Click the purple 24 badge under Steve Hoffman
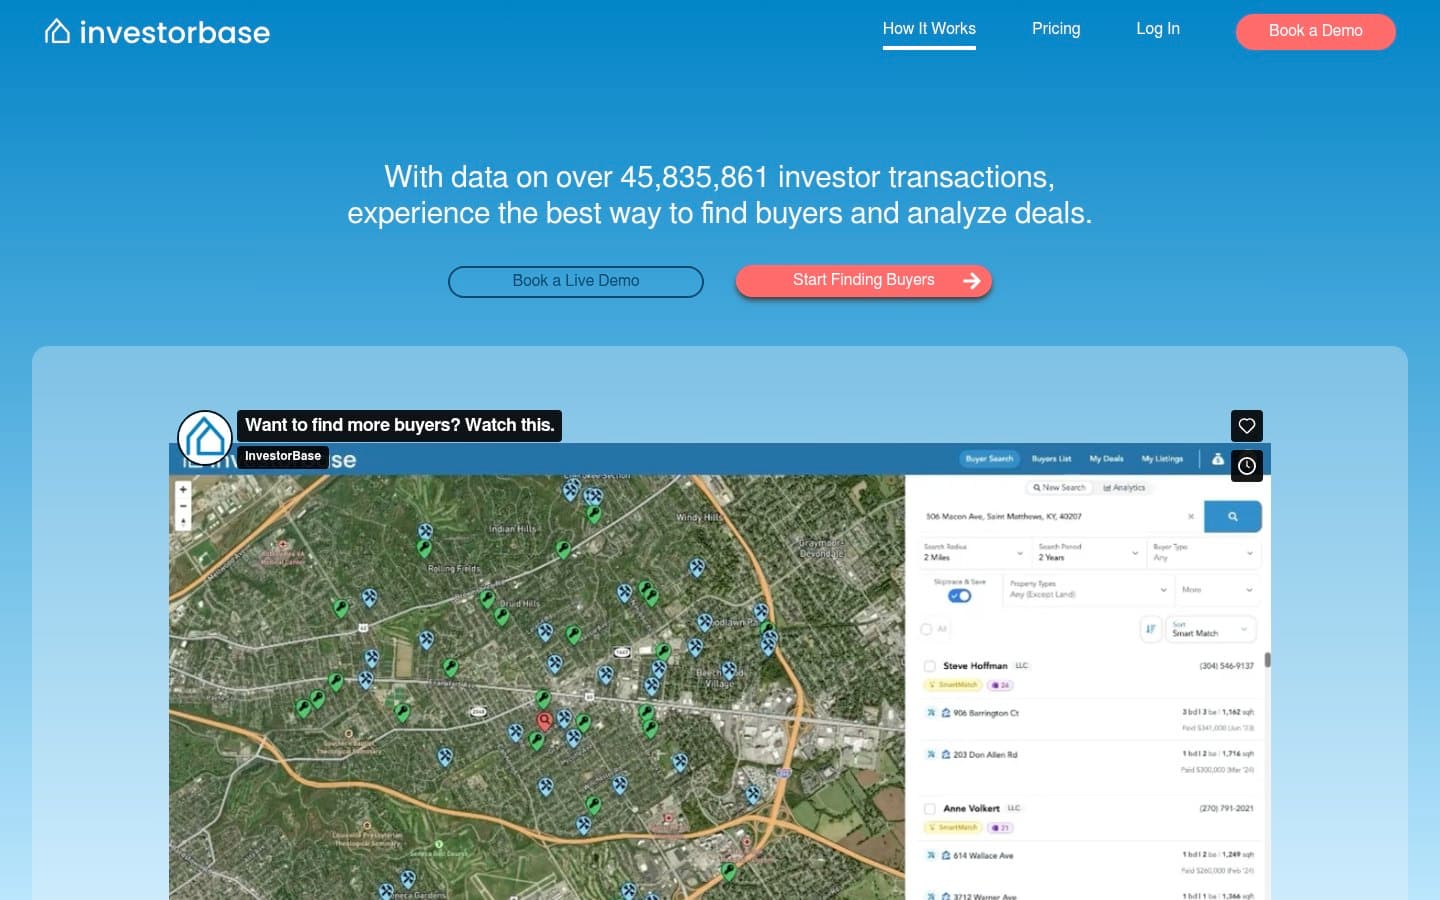Viewport: 1440px width, 900px height. (1000, 685)
